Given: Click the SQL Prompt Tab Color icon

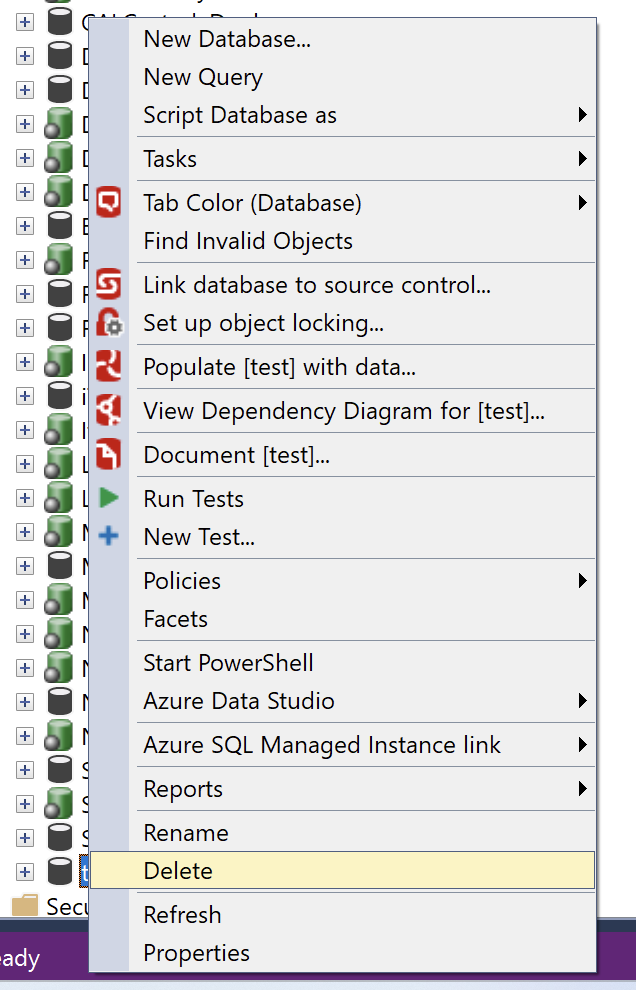Looking at the screenshot, I should [109, 202].
